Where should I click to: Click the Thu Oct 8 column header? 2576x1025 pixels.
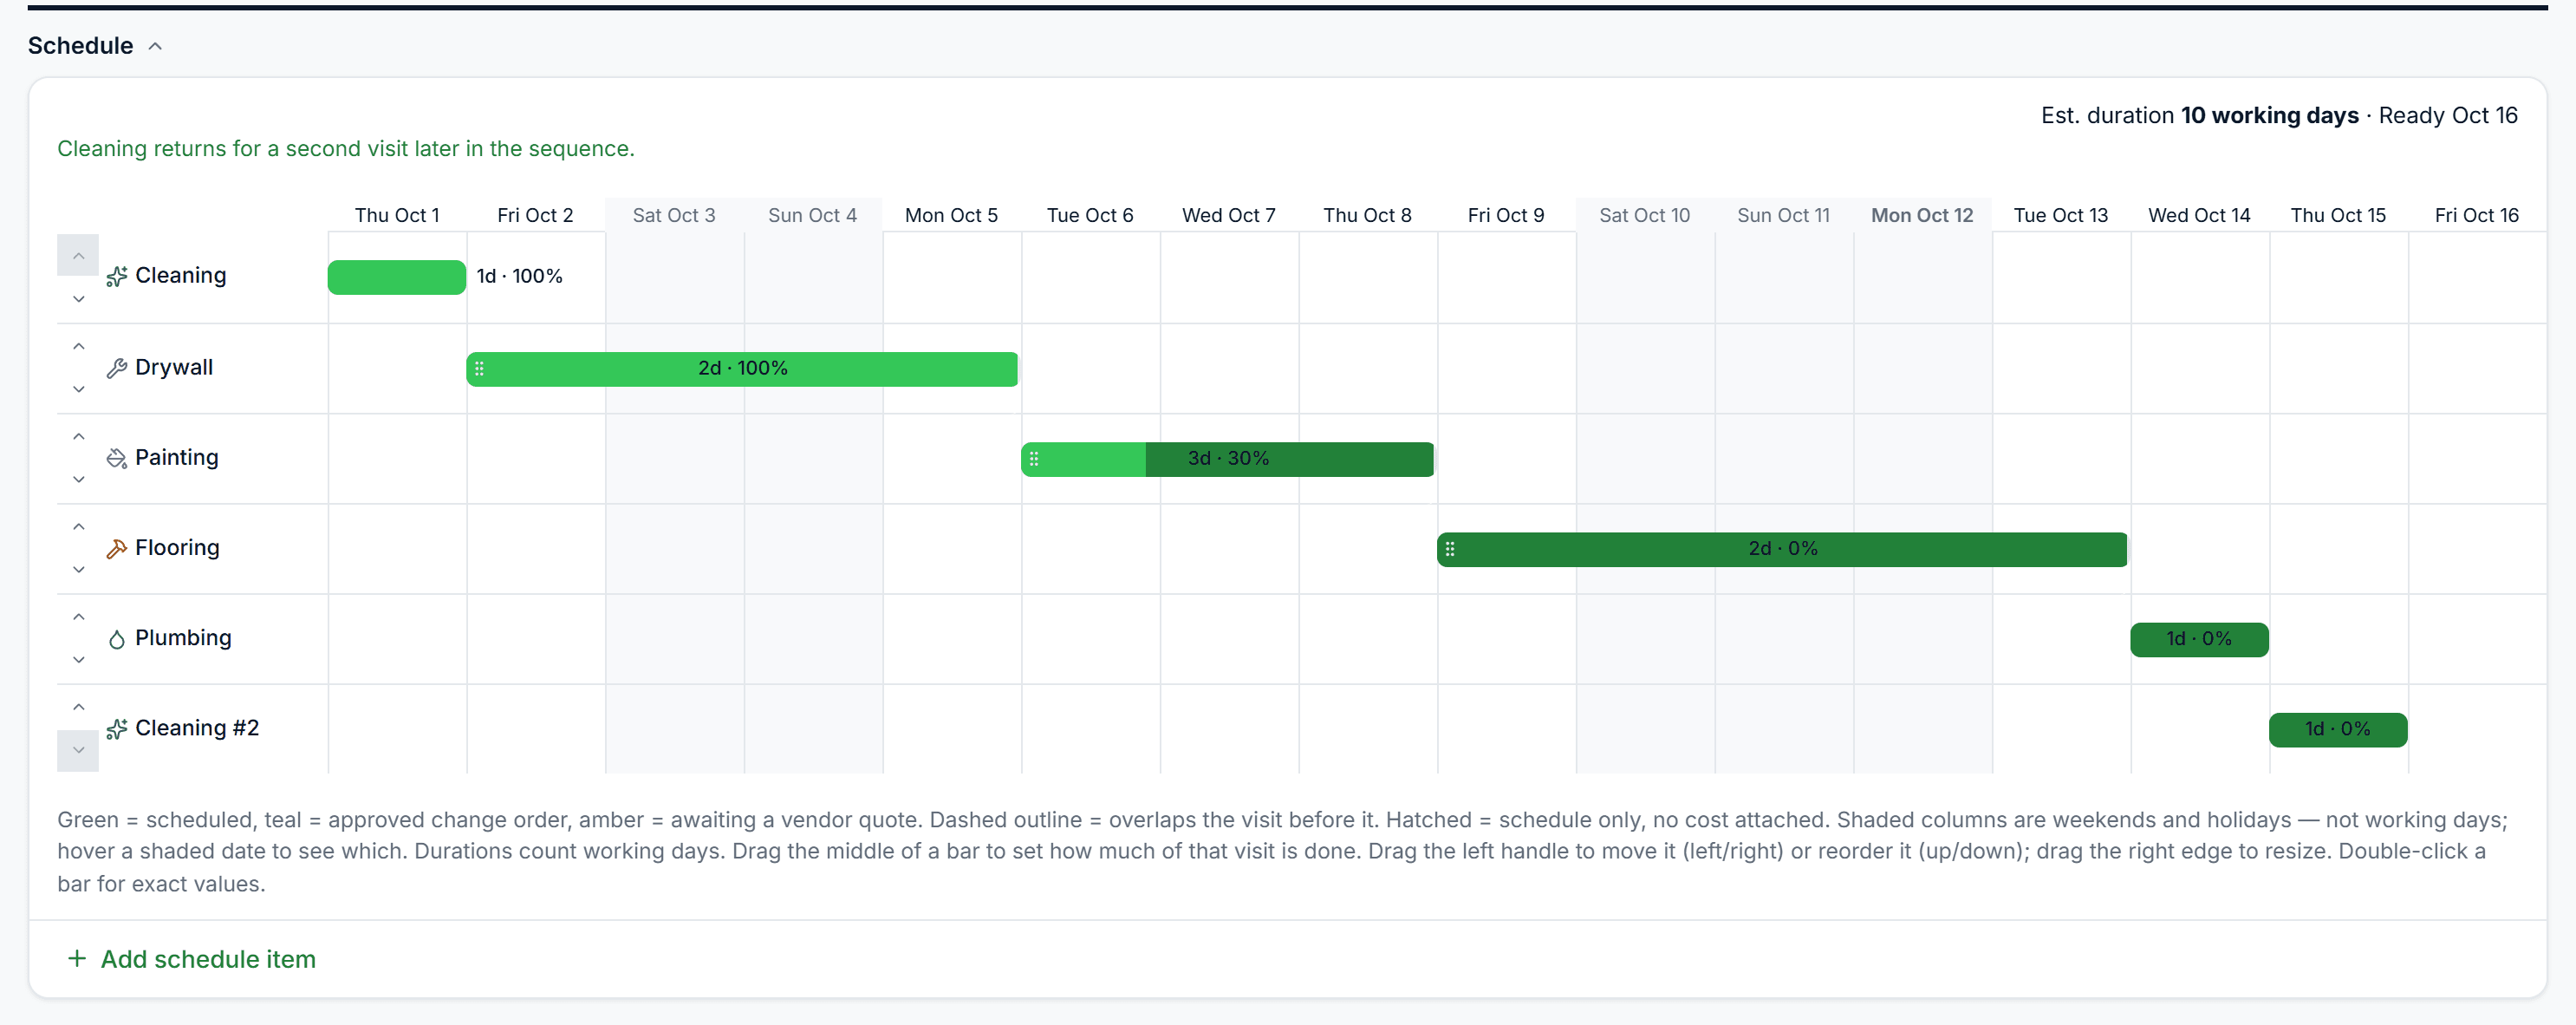tap(1367, 215)
